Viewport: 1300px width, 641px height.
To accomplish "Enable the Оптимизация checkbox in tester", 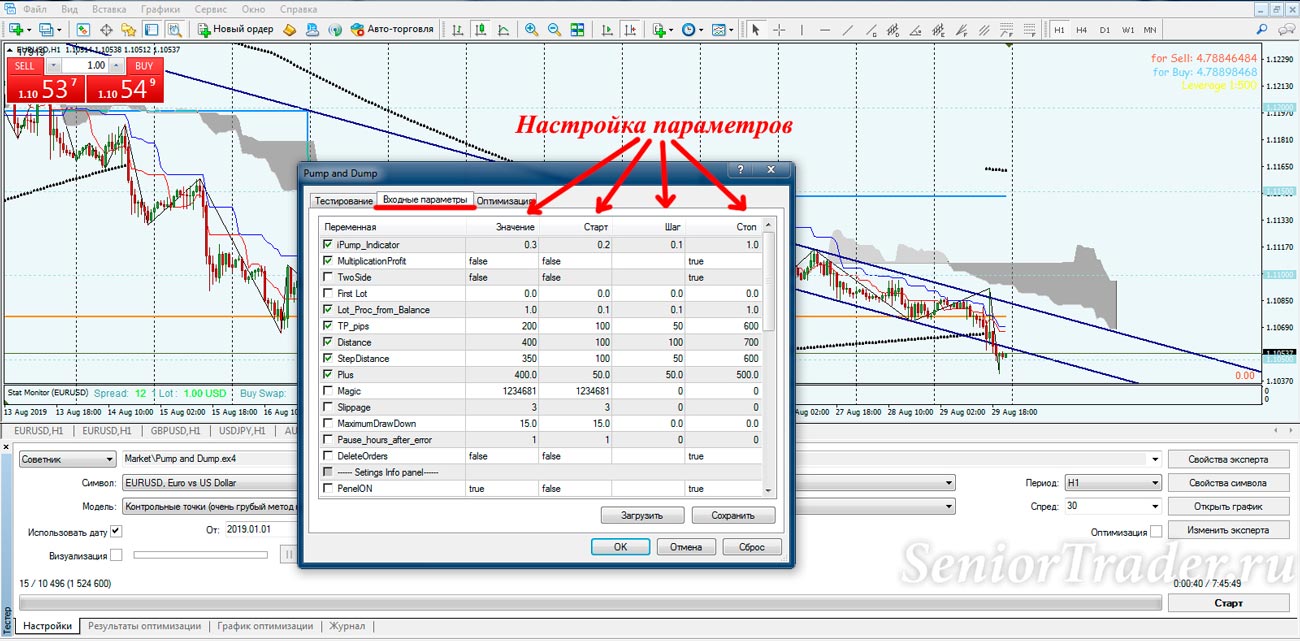I will tap(1156, 531).
